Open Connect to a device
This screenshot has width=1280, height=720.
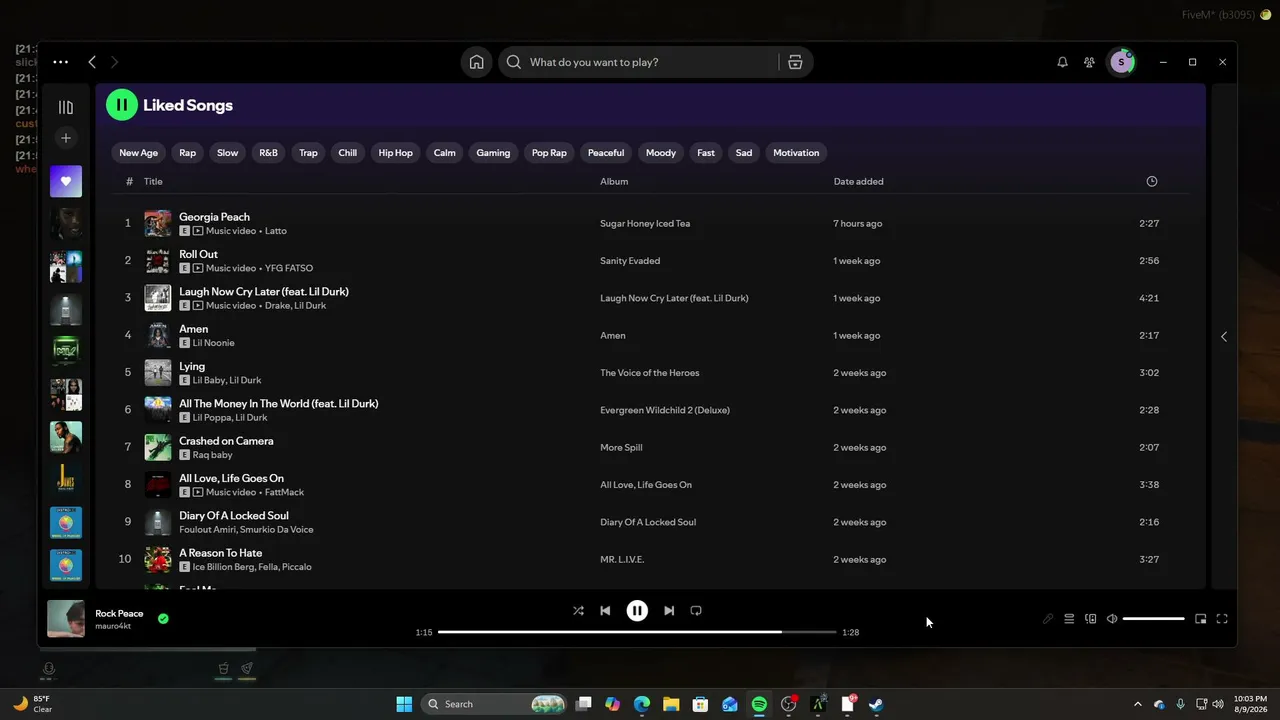(x=1091, y=619)
